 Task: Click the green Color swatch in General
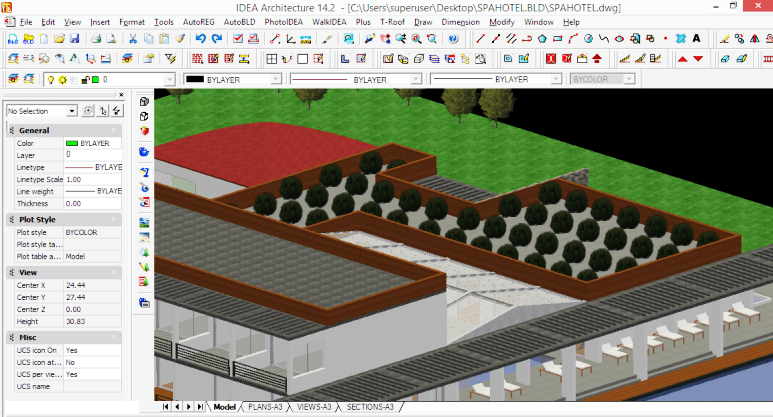71,143
